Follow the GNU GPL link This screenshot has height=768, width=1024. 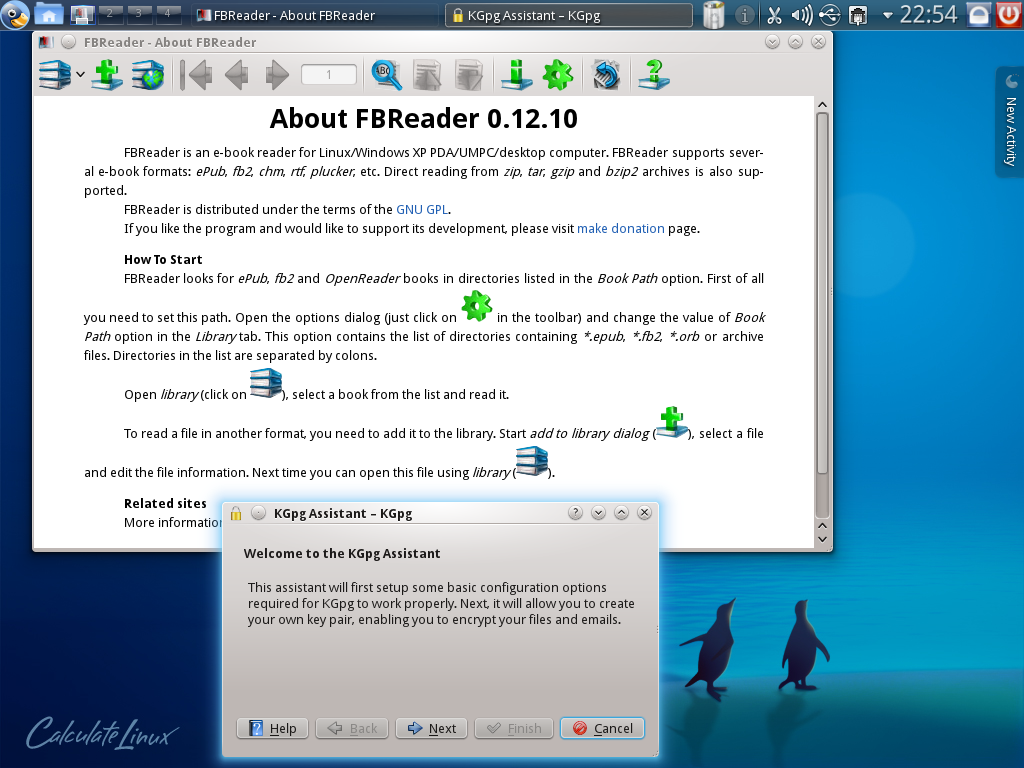(x=422, y=210)
